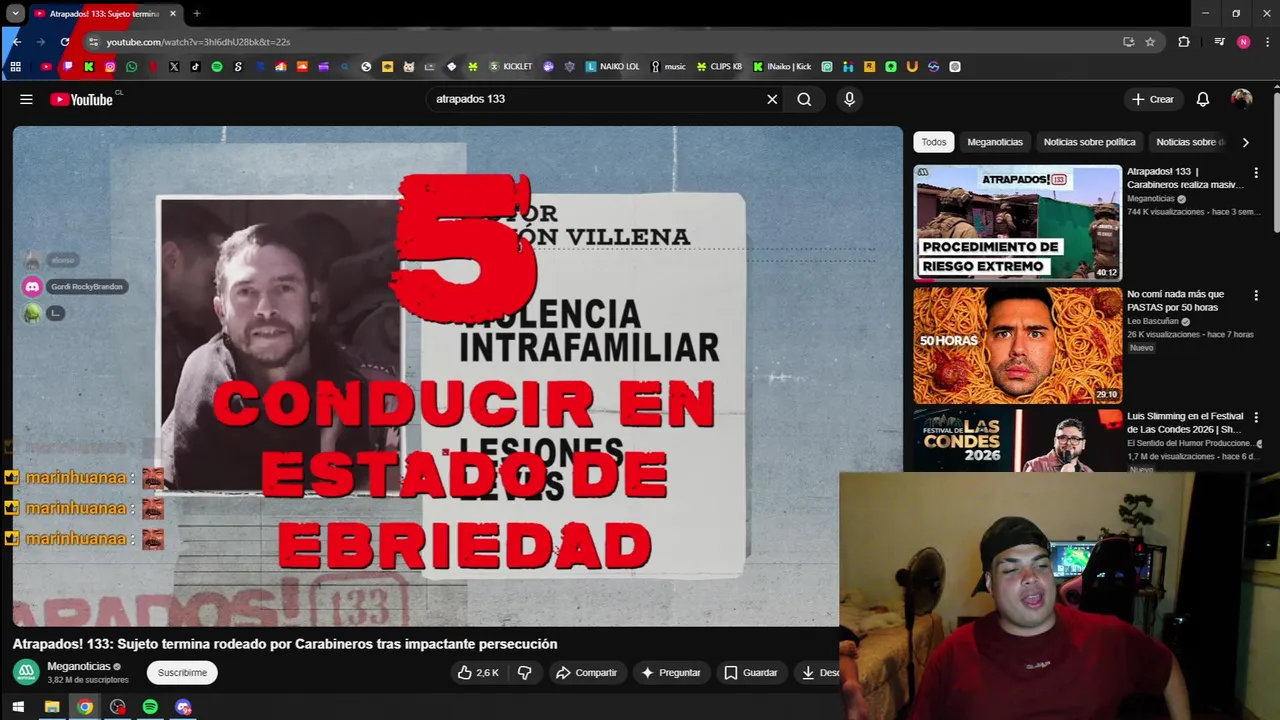Image resolution: width=1280 pixels, height=720 pixels.
Task: Open the 50 HORAS pasta video thumbnail
Action: [x=1017, y=345]
